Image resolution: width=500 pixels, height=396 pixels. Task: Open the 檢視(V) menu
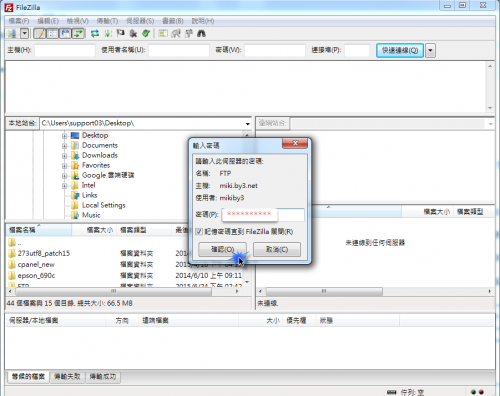78,21
